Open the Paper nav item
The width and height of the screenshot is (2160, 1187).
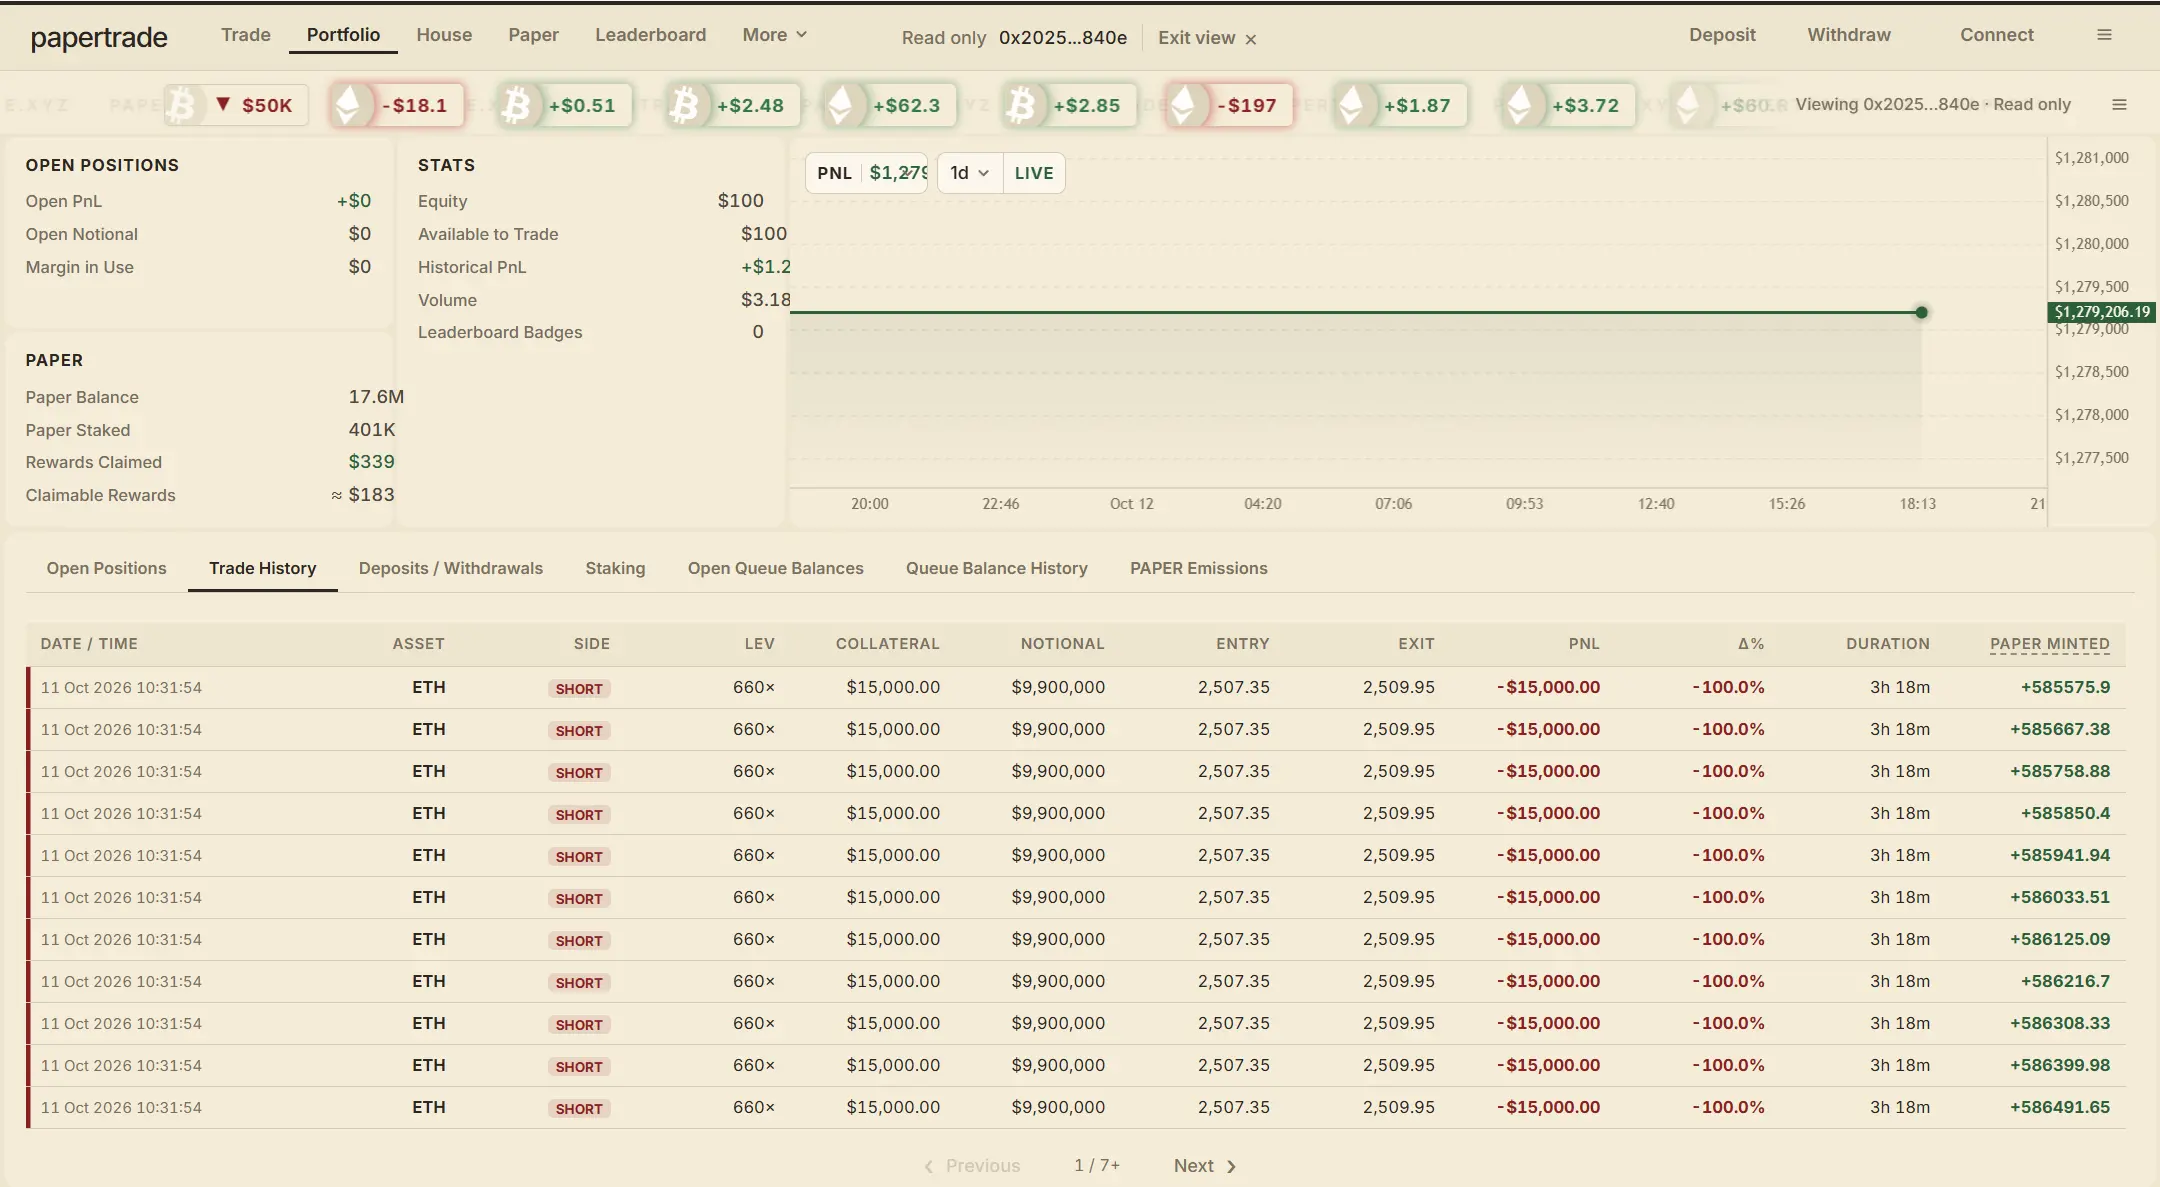[x=534, y=35]
